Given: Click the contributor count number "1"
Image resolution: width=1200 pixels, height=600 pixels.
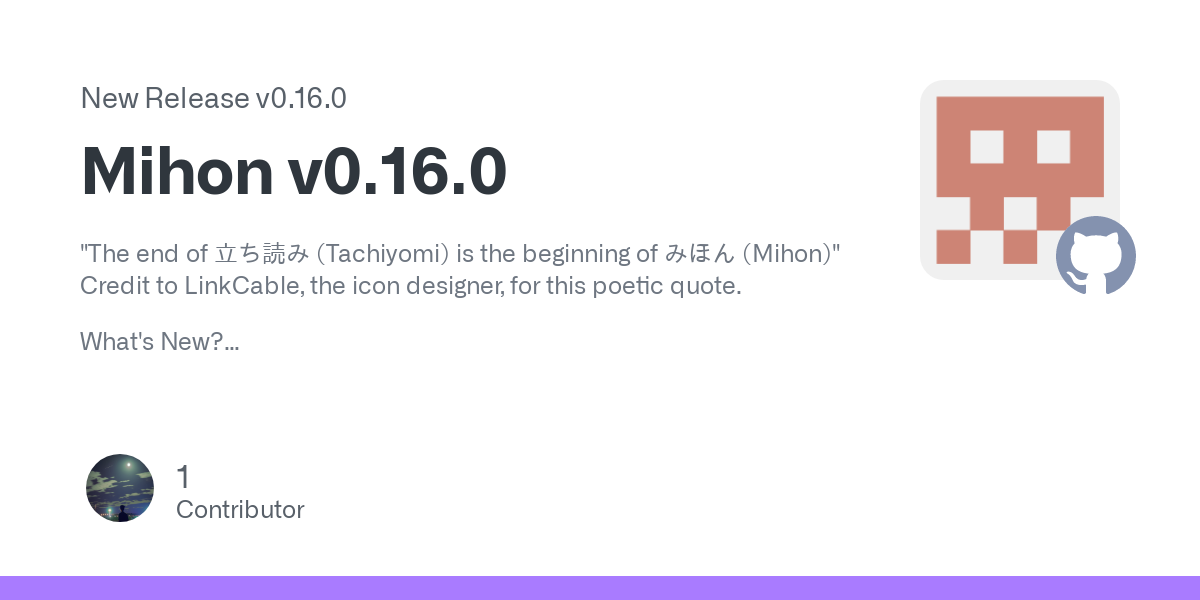Looking at the screenshot, I should (x=182, y=477).
